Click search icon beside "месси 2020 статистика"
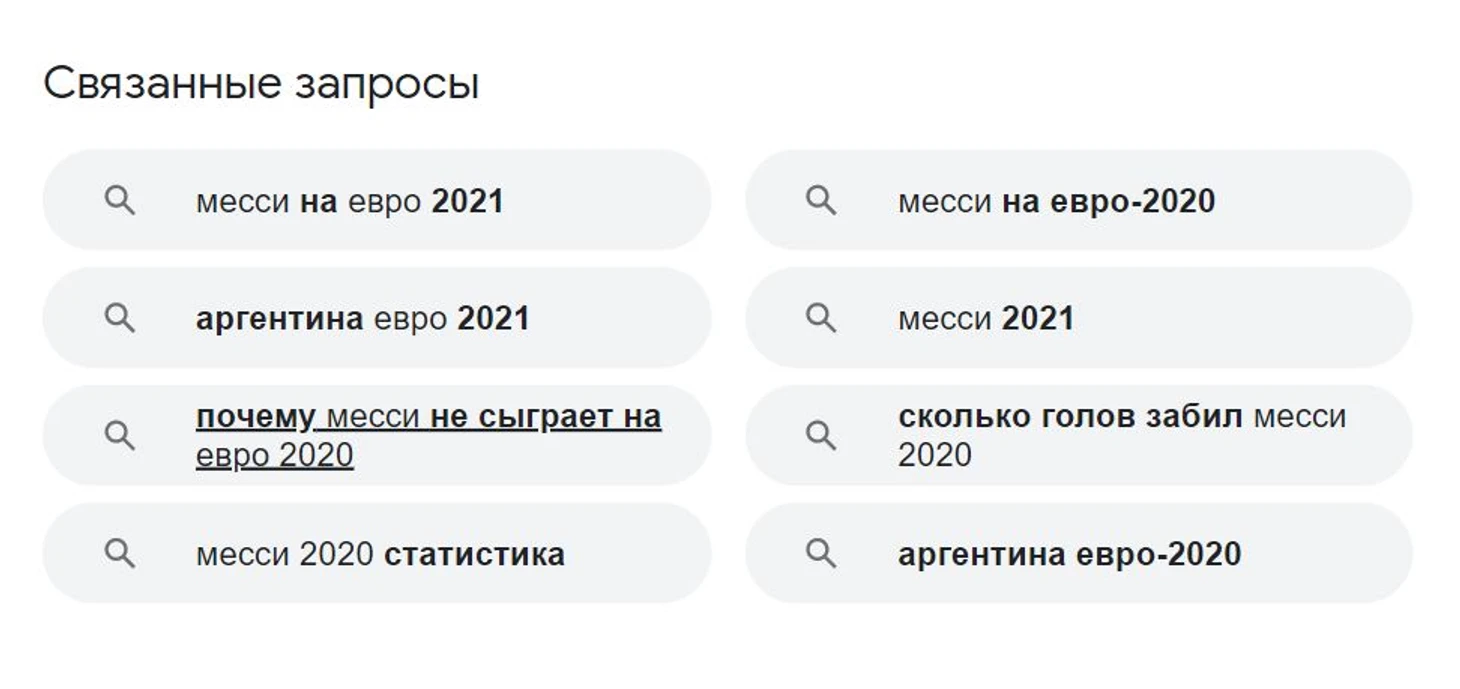The image size is (1460, 689). (x=120, y=554)
